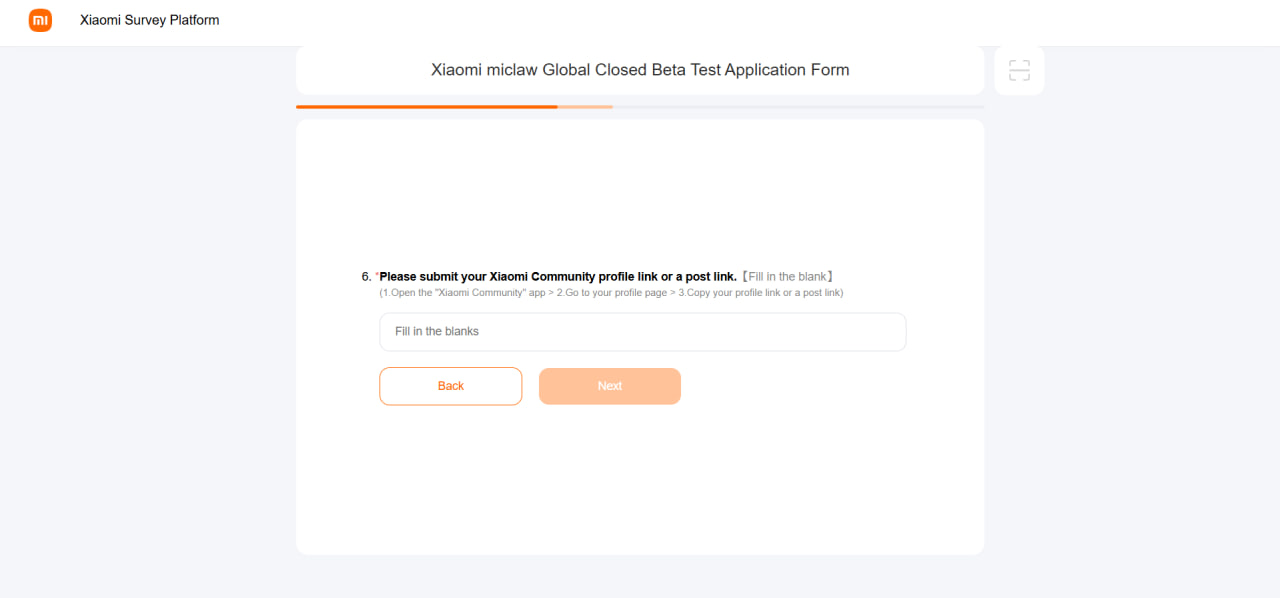Click the gray "Fill in the blank" type tag
Screen dimensions: 1280x598
(788, 276)
